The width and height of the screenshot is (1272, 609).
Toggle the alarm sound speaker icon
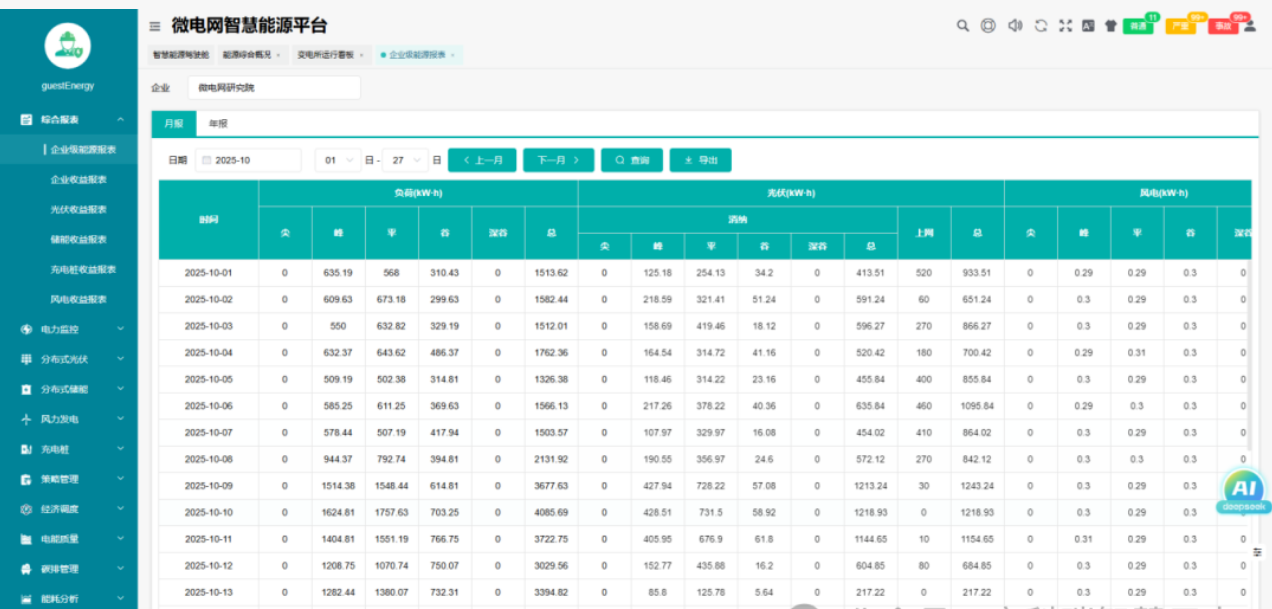[x=1015, y=26]
